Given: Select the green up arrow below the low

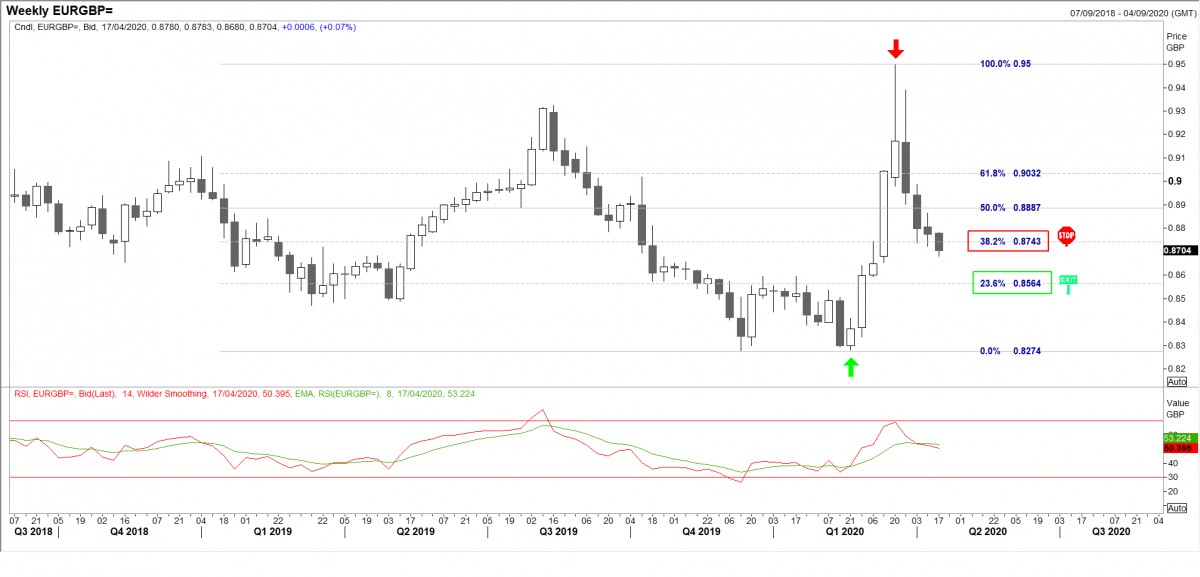Looking at the screenshot, I should pos(850,367).
